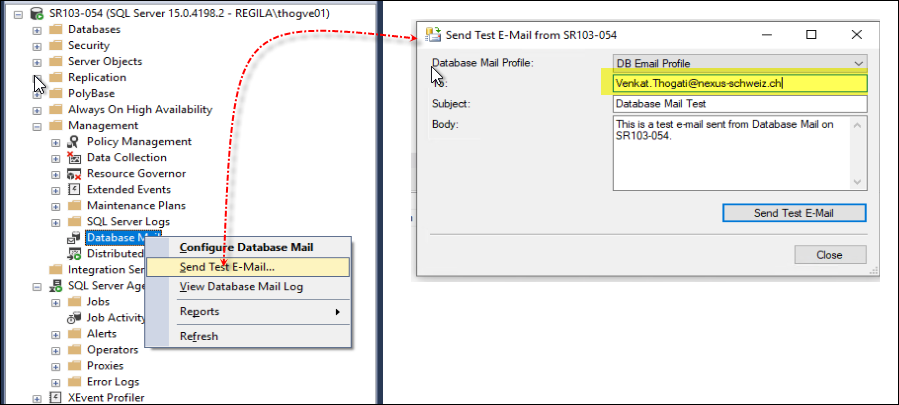Click the Database Mail envelope icon

[x=74, y=237]
